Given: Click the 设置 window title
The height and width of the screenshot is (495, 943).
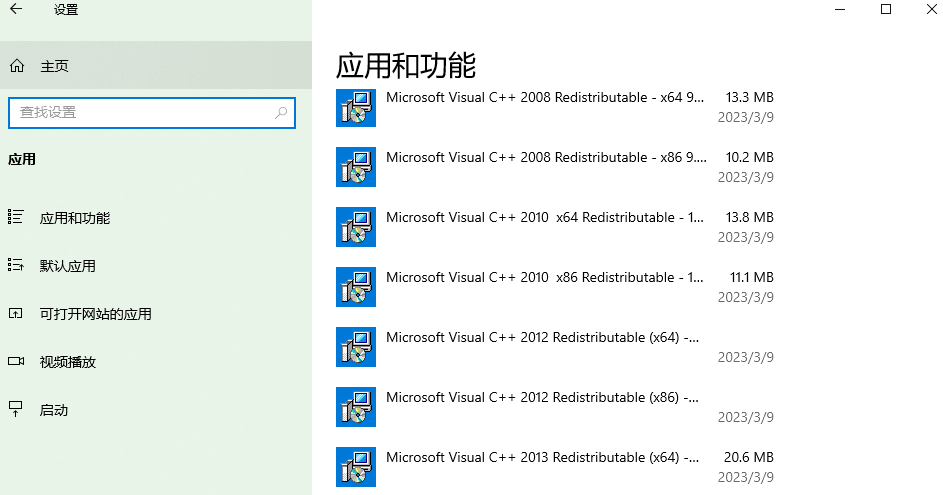Looking at the screenshot, I should [66, 10].
